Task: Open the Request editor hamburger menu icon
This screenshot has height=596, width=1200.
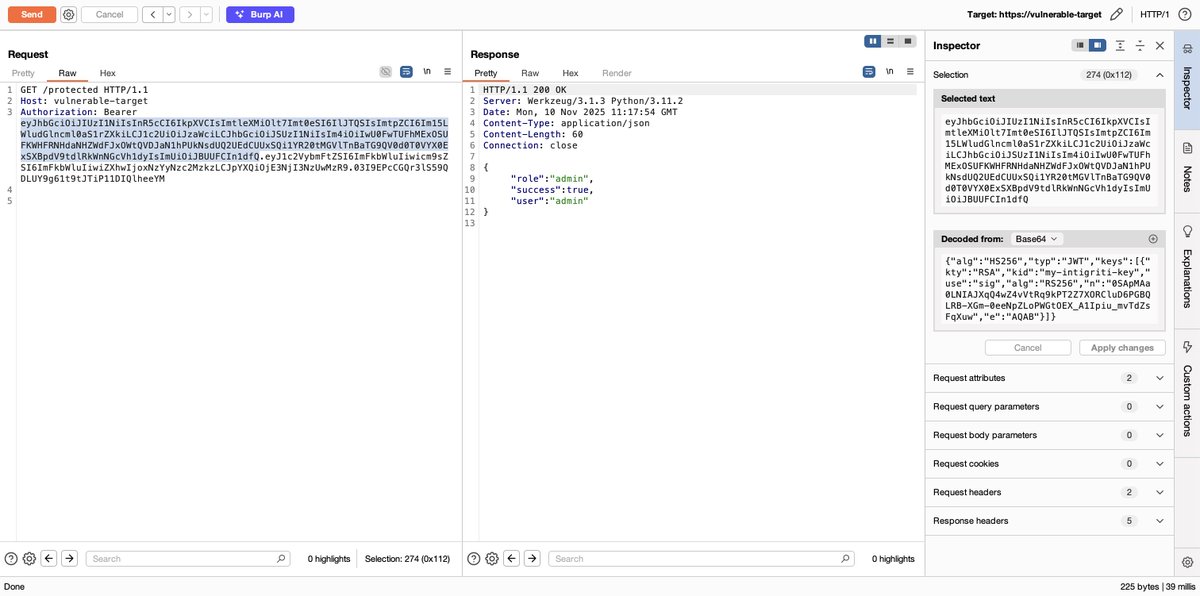Action: [447, 72]
